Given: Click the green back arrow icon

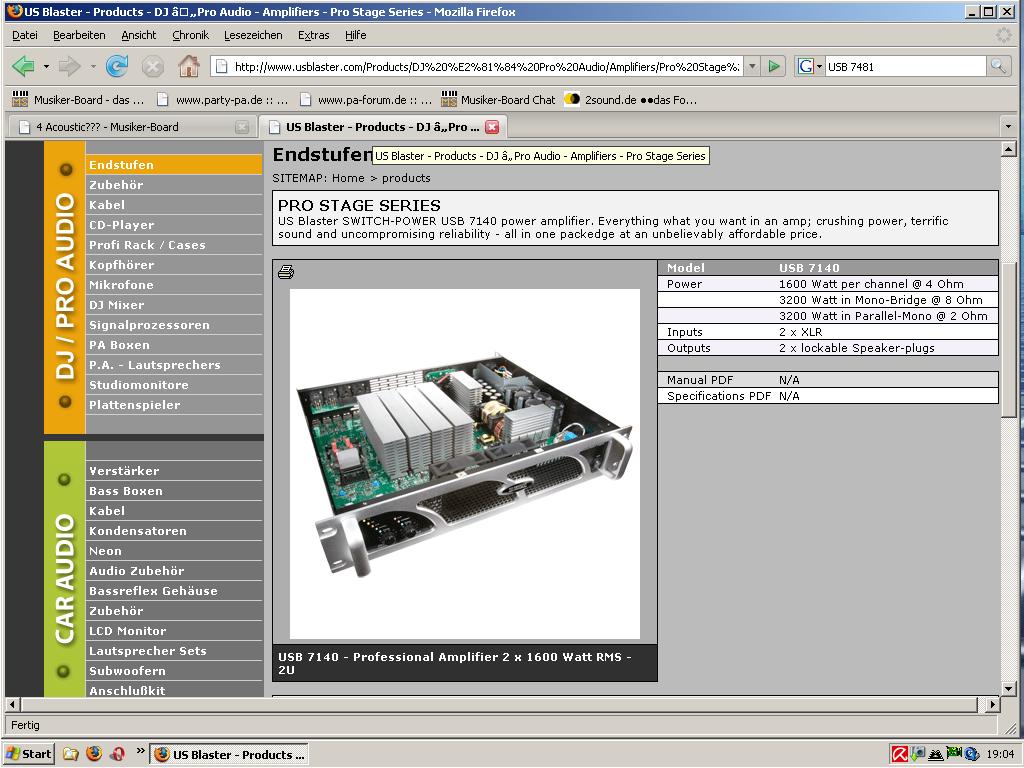Looking at the screenshot, I should 23,67.
